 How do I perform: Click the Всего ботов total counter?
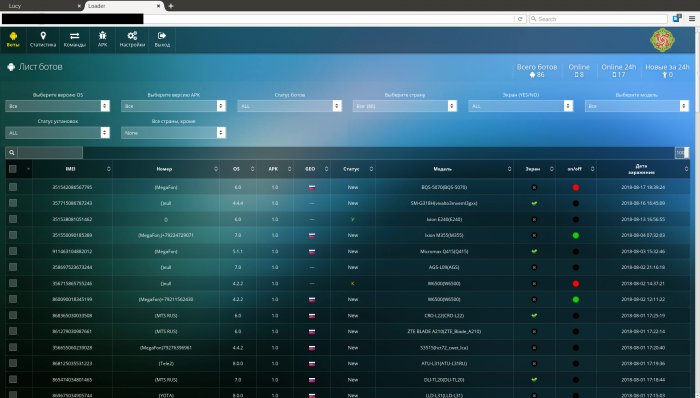coord(537,70)
